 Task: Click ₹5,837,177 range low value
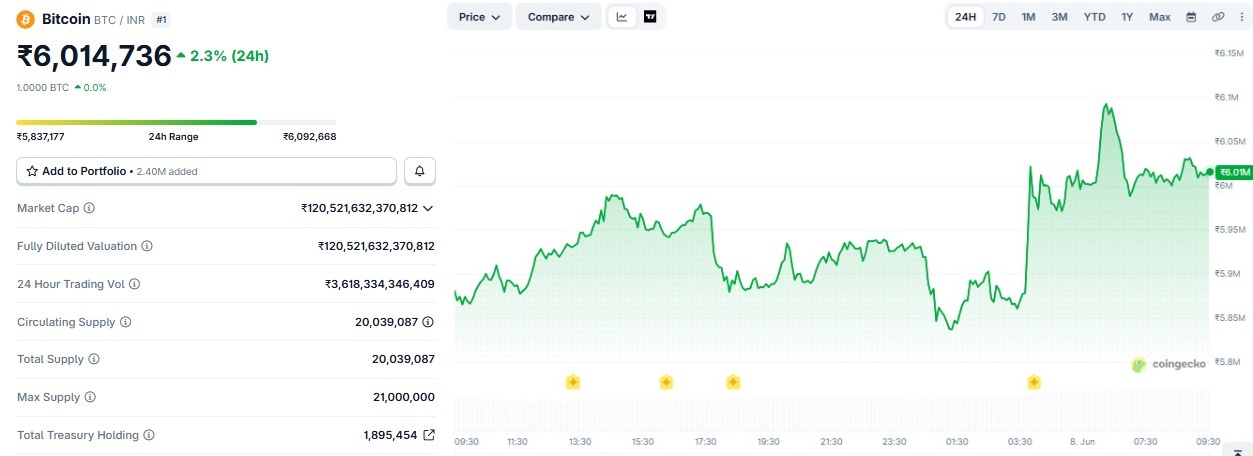point(41,136)
